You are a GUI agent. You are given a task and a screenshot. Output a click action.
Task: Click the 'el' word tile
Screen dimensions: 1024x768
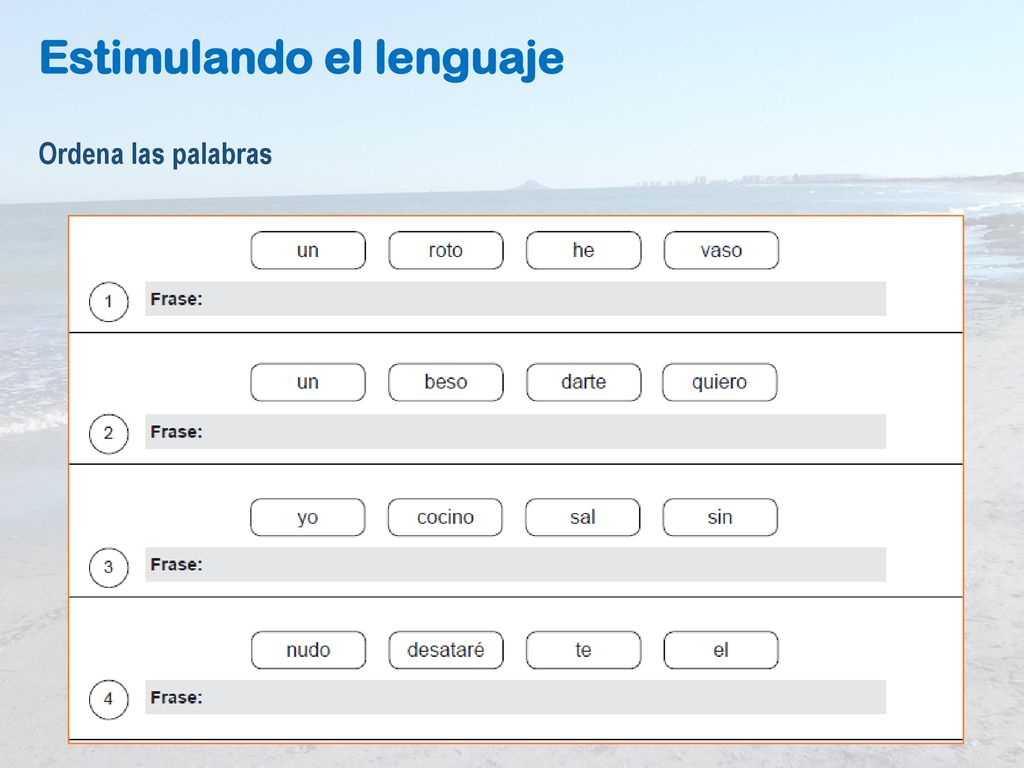pyautogui.click(x=722, y=650)
